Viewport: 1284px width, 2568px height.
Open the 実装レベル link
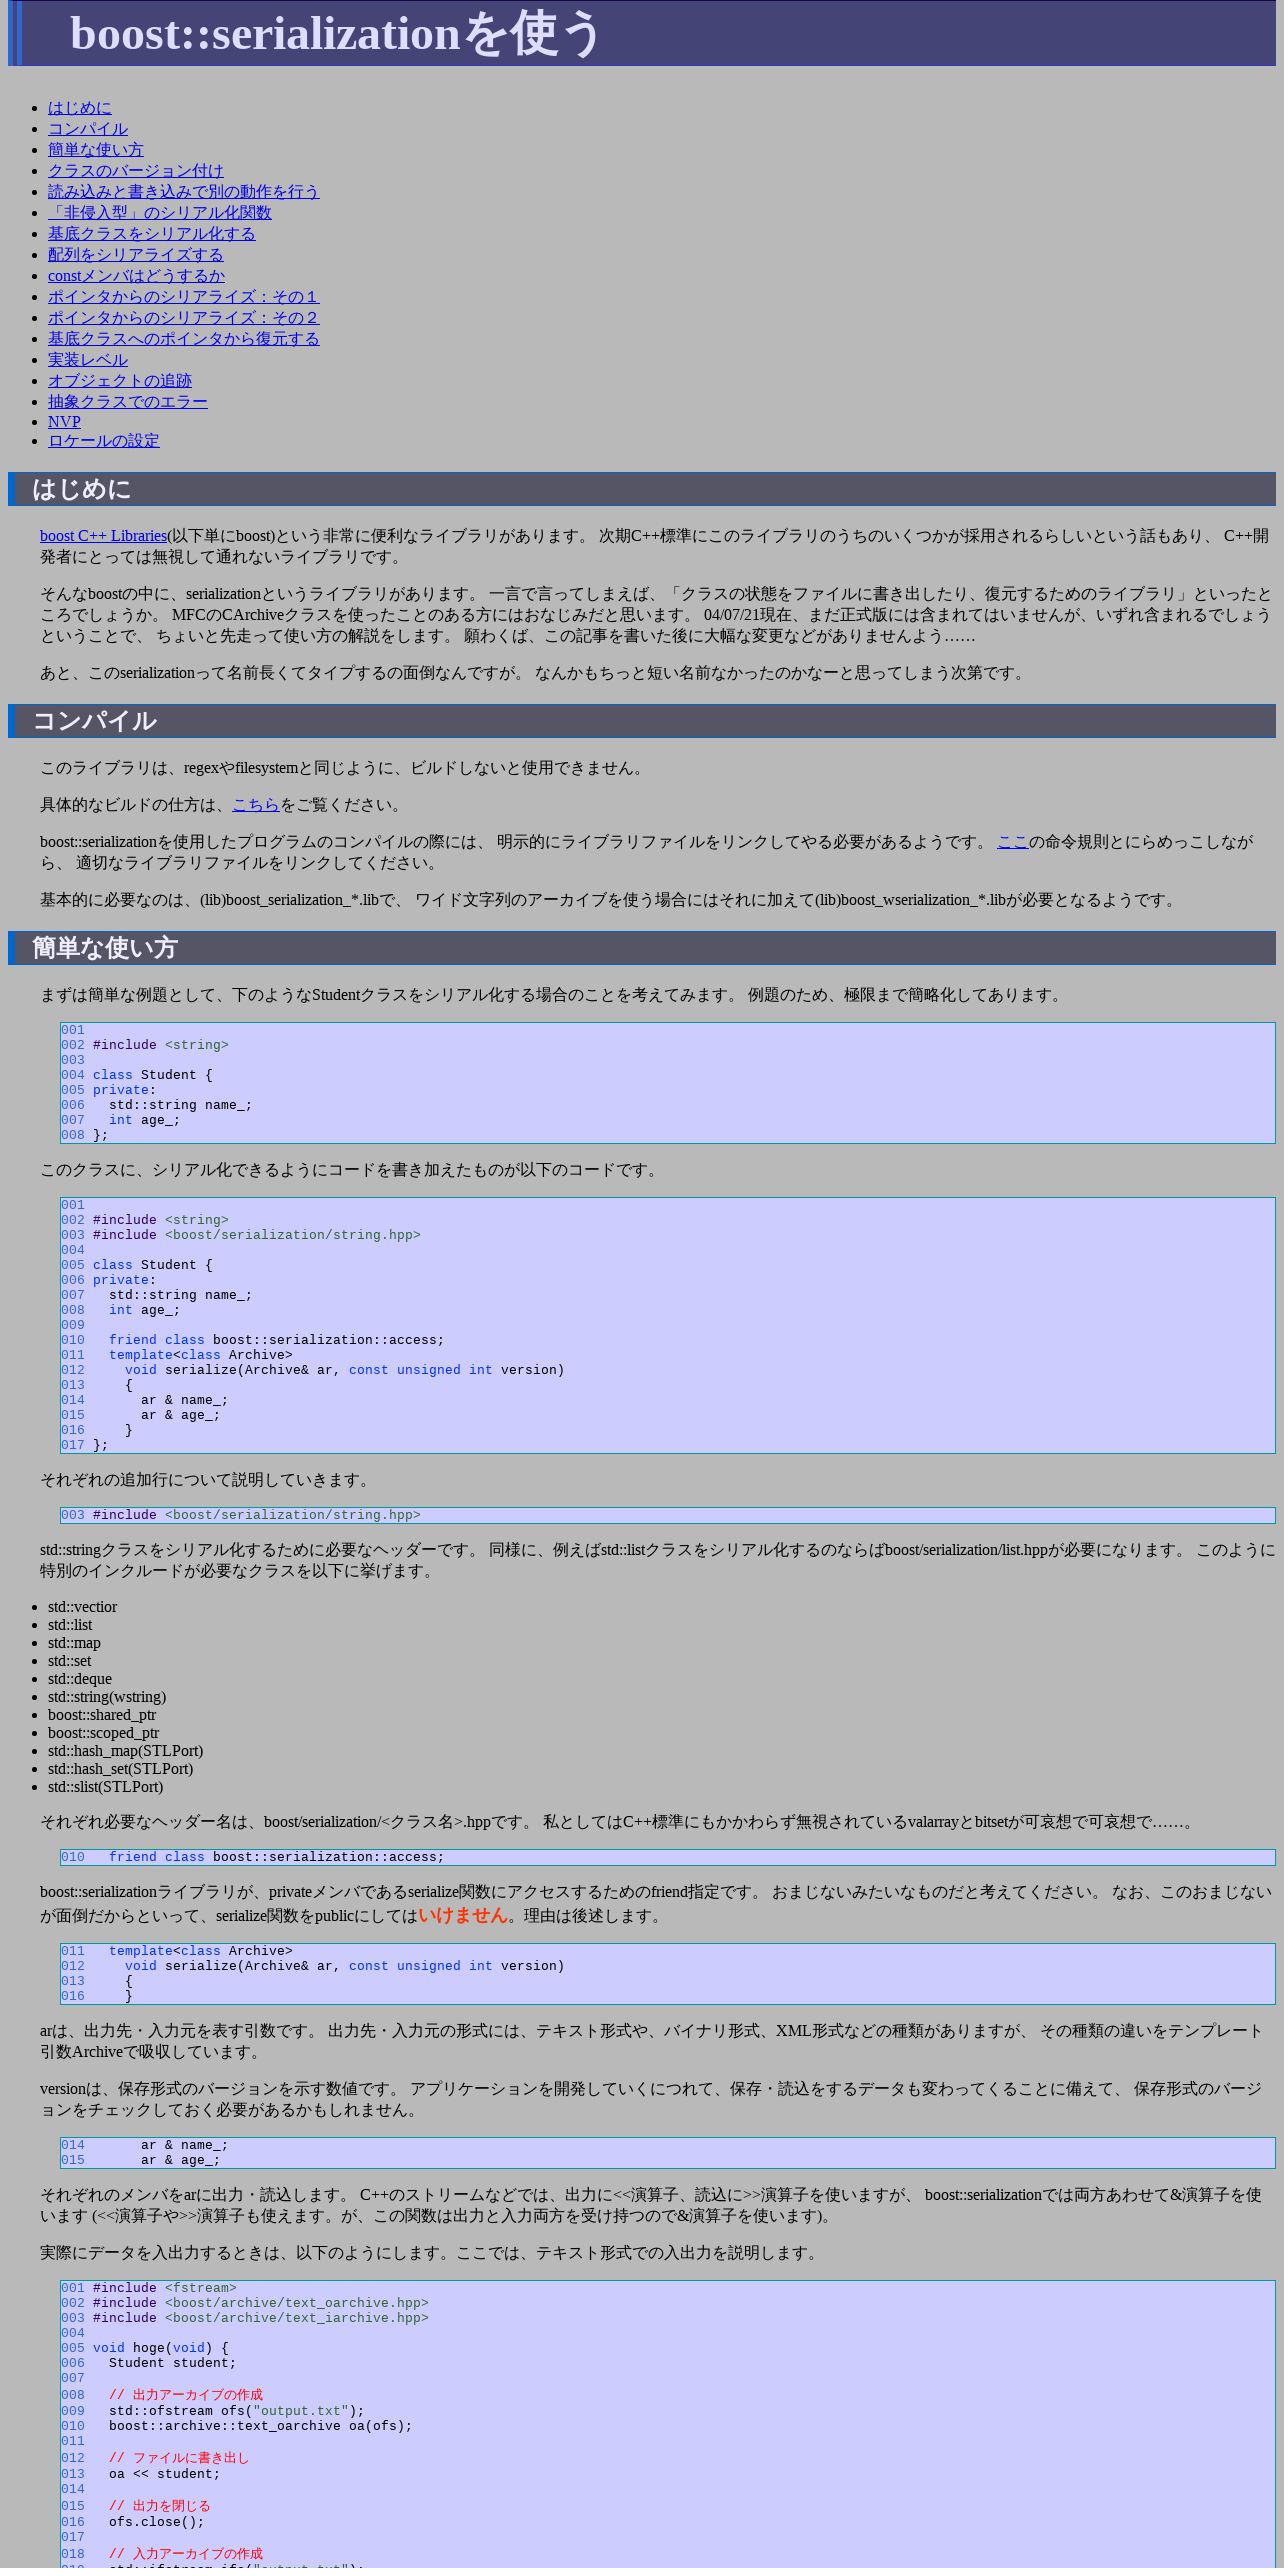(x=88, y=360)
